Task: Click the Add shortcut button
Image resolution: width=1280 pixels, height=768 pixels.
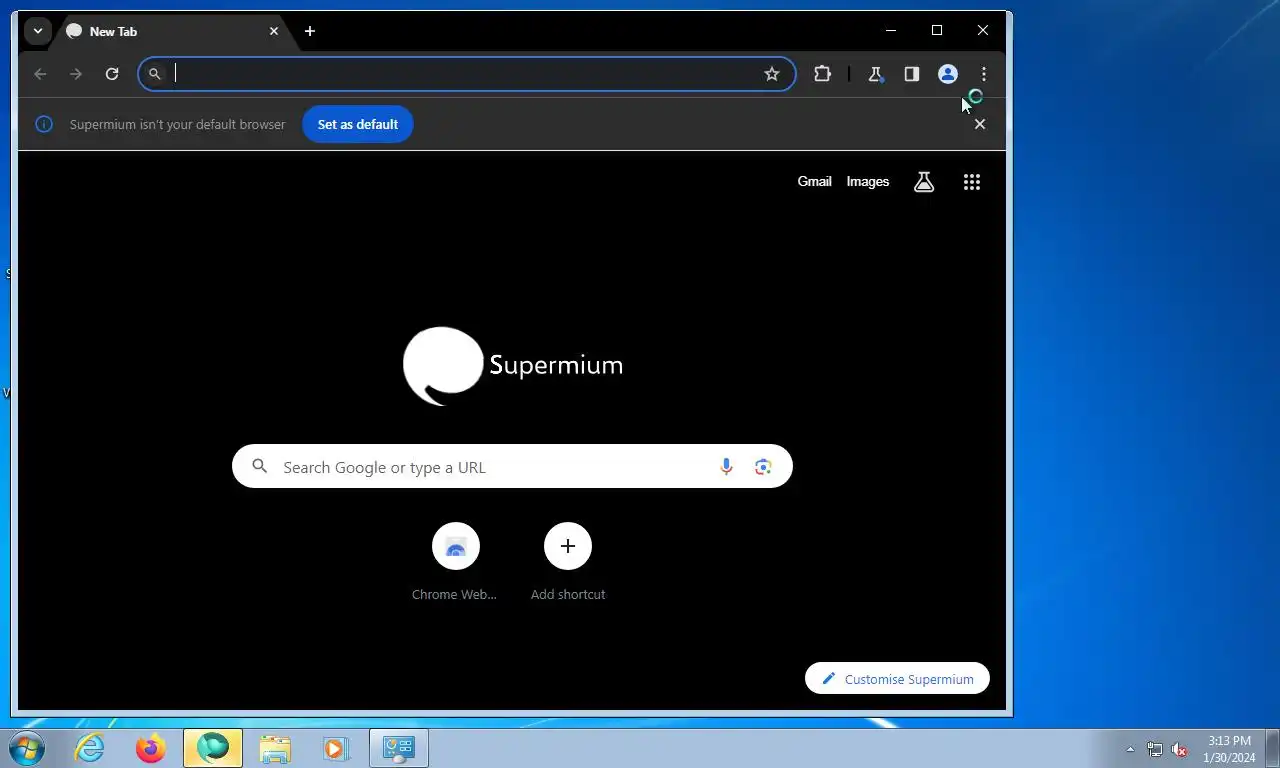Action: tap(568, 562)
